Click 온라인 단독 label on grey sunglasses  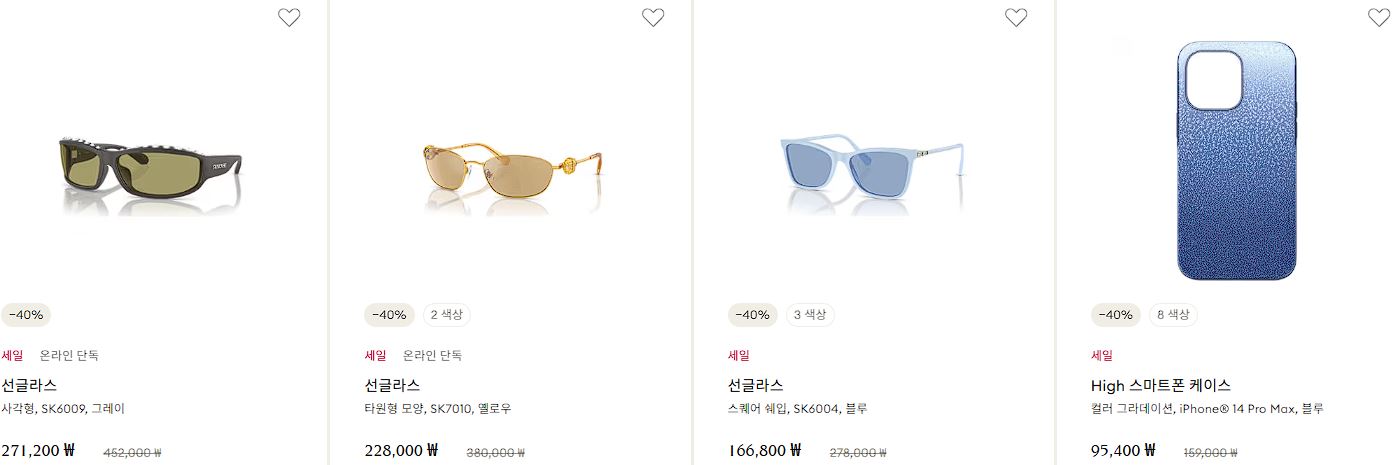tap(69, 355)
